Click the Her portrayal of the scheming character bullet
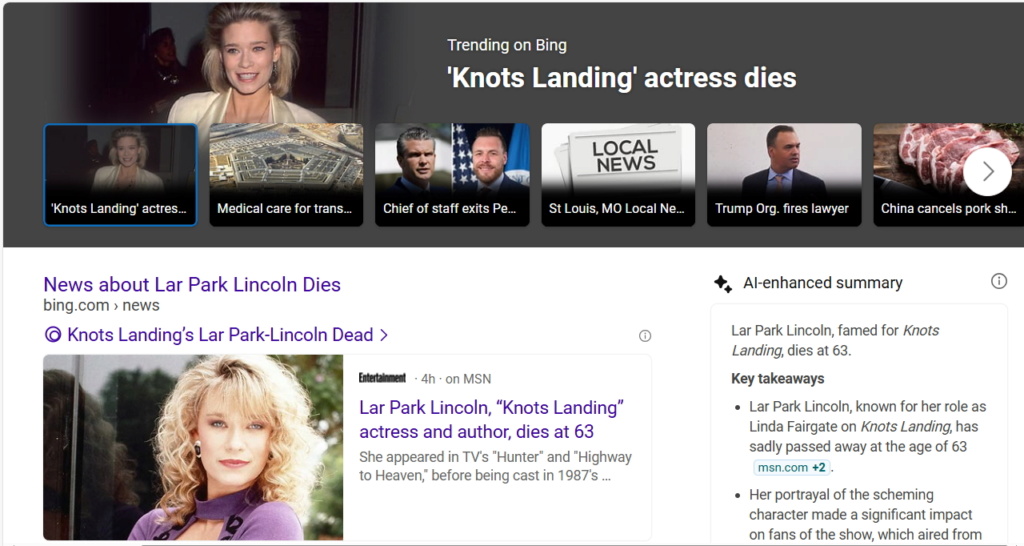Screen dimensions: 1024x546 coord(865,515)
